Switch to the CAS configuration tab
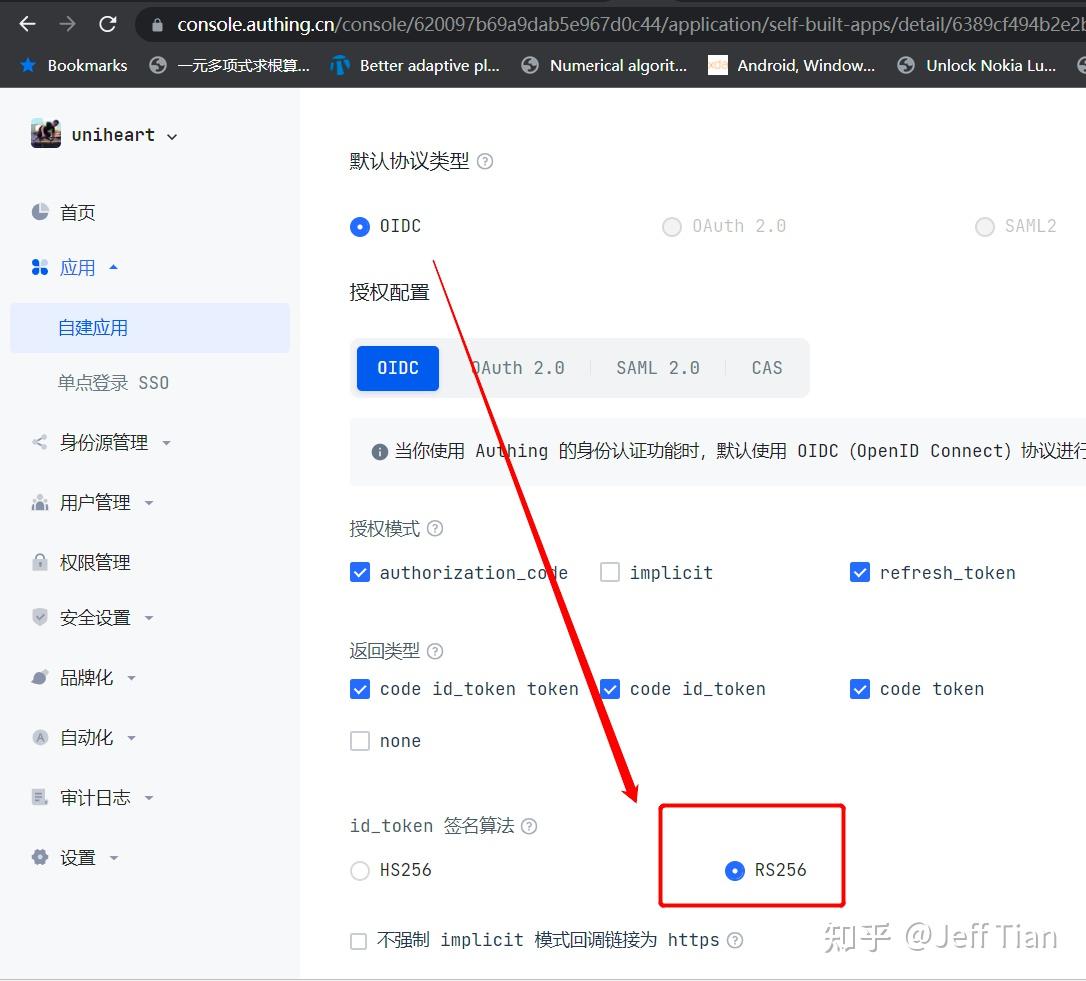 (766, 368)
